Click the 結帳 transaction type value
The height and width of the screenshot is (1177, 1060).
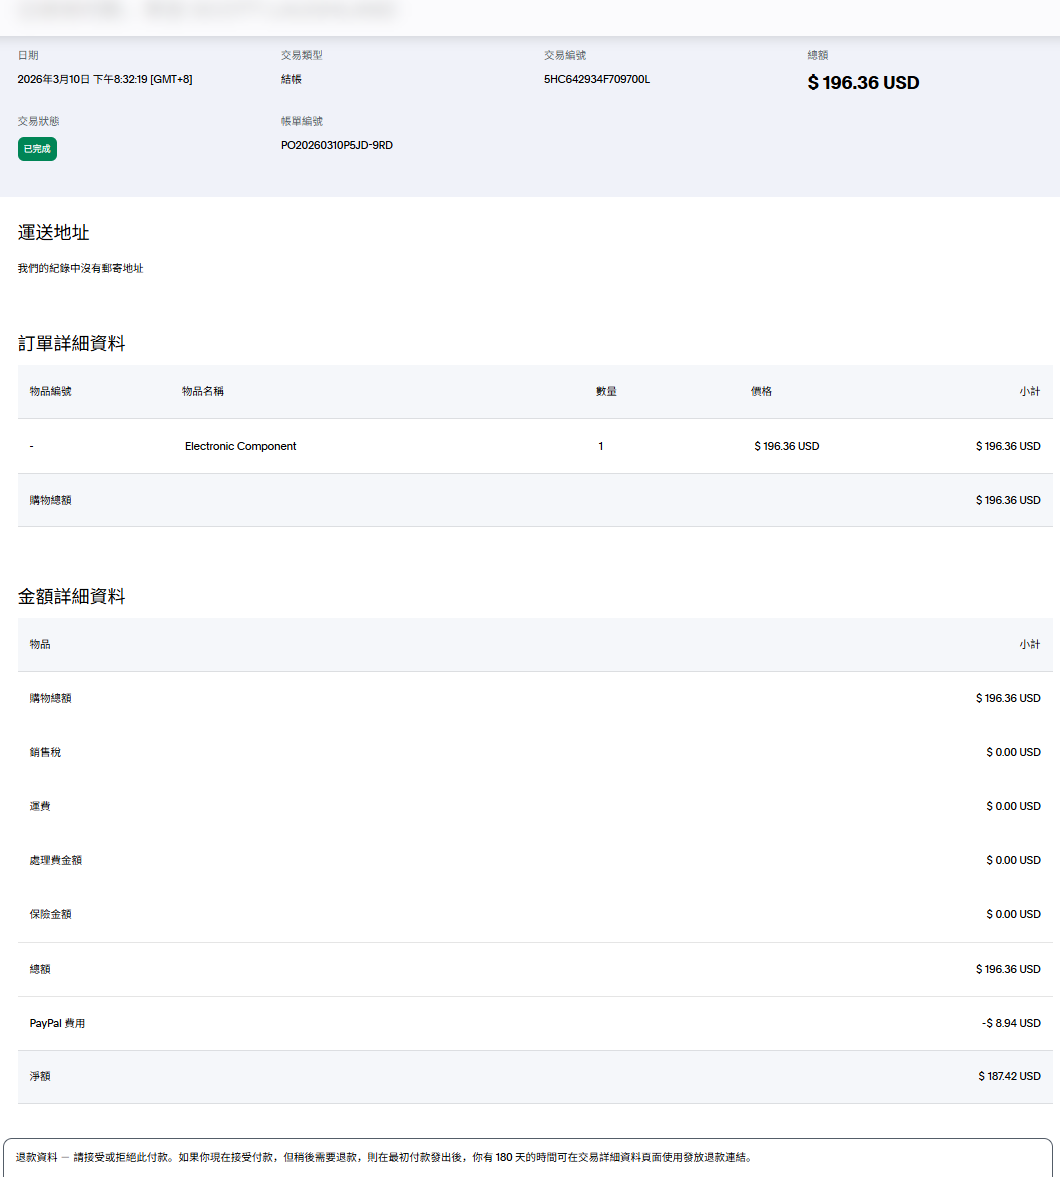[291, 79]
